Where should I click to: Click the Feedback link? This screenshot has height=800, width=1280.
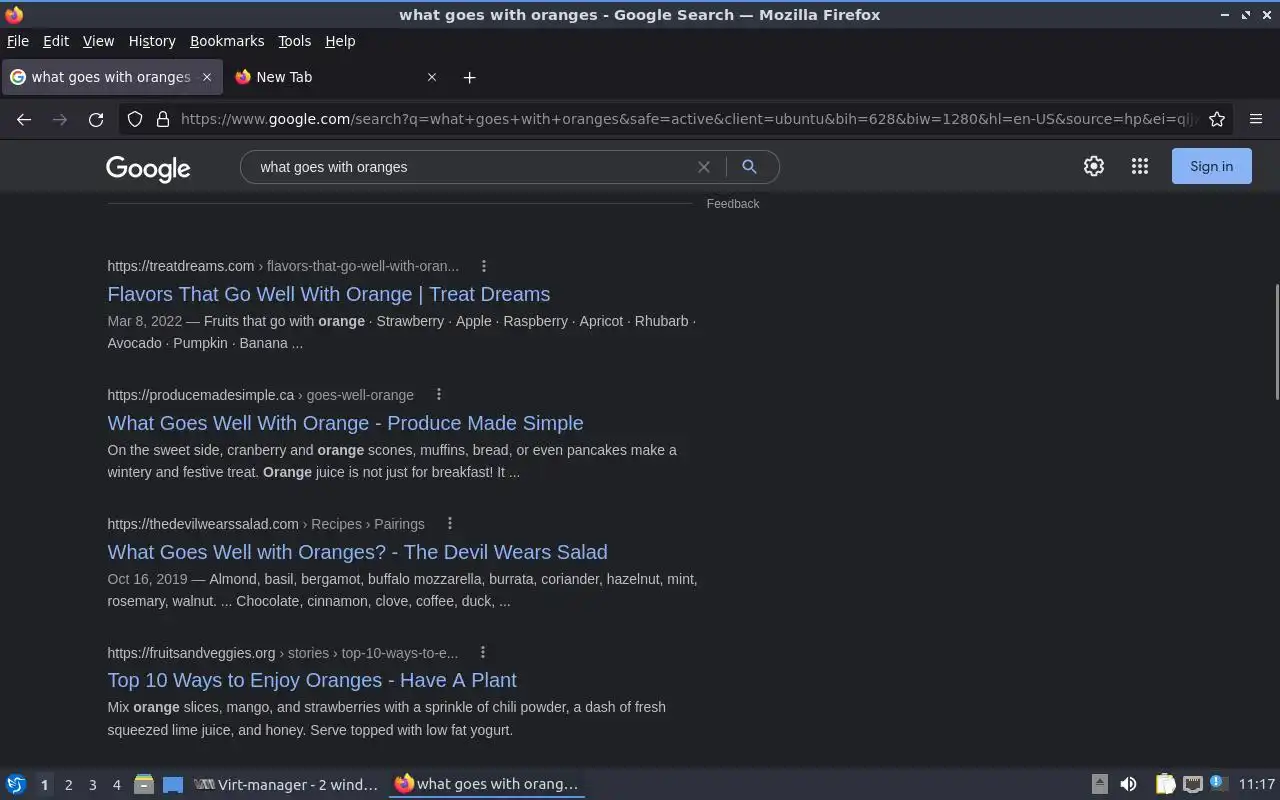[x=733, y=204]
